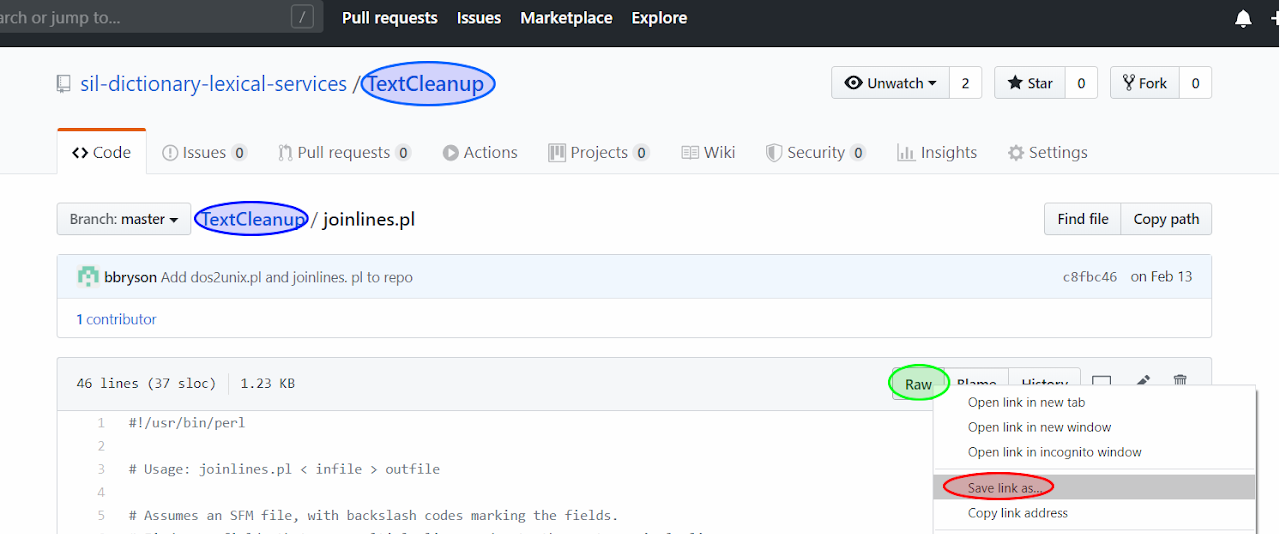
Task: Open Explore in top navigation
Action: click(659, 18)
